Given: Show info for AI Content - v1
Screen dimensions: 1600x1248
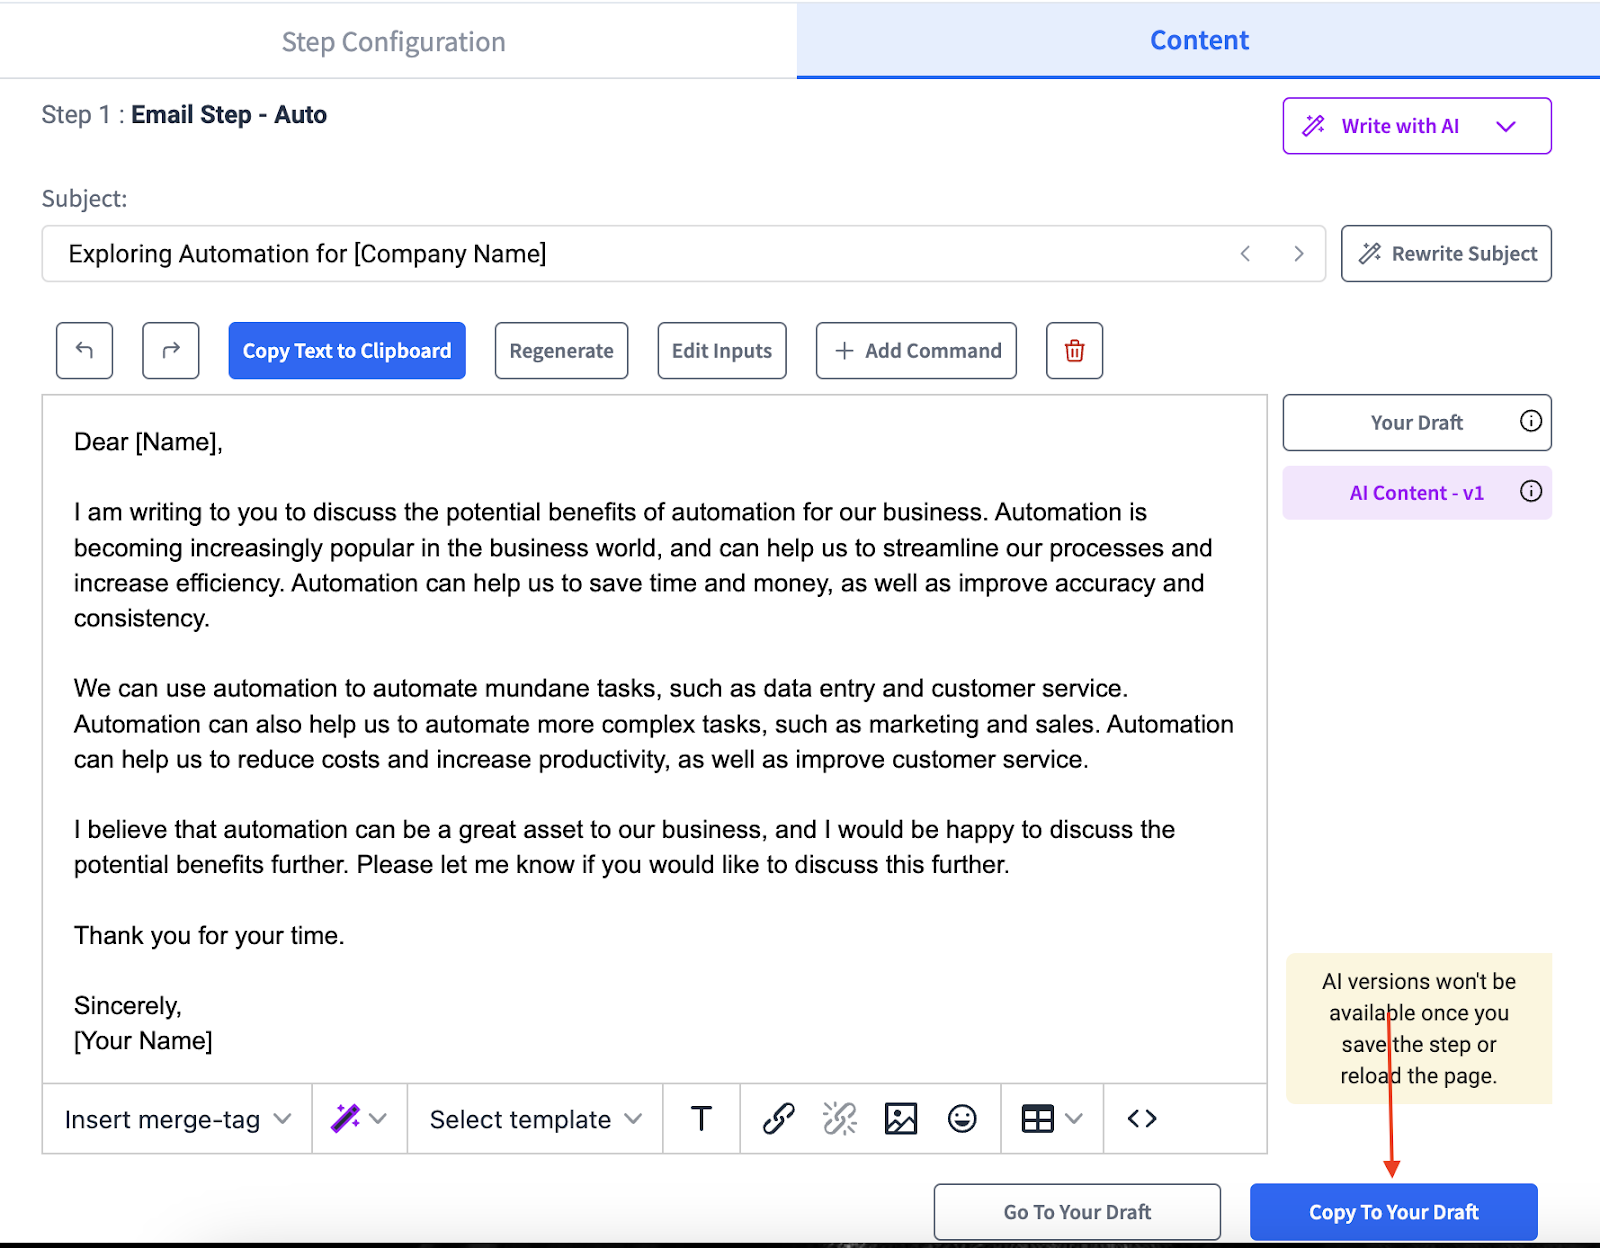Looking at the screenshot, I should [1531, 491].
